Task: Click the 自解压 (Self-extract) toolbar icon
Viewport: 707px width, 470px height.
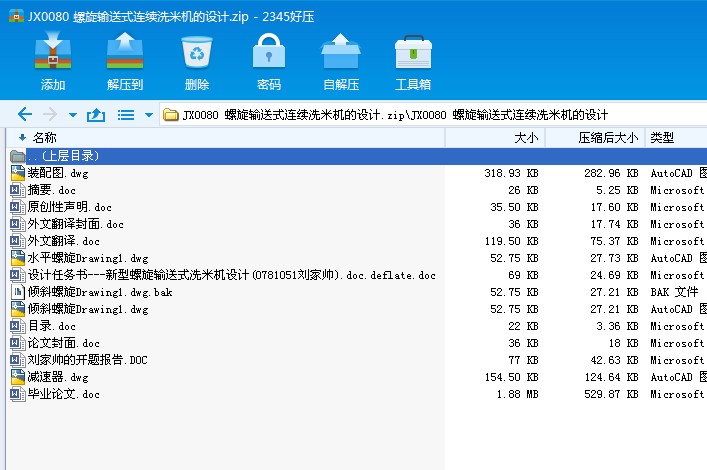Action: pyautogui.click(x=341, y=50)
